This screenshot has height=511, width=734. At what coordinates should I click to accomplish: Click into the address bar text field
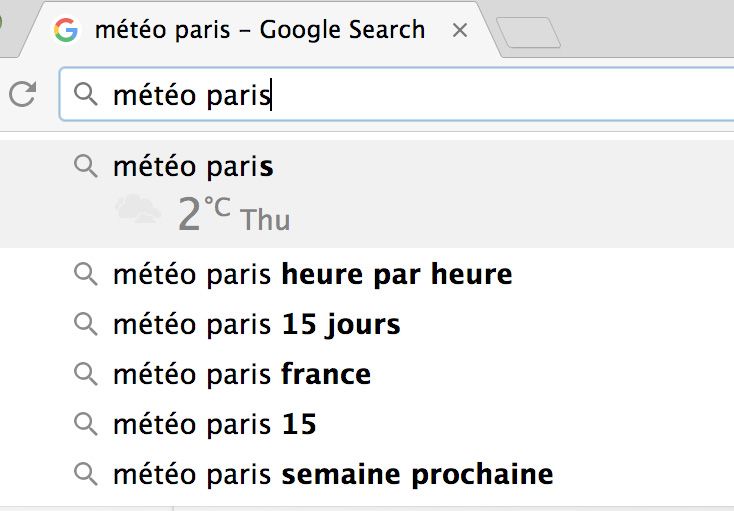[x=396, y=94]
